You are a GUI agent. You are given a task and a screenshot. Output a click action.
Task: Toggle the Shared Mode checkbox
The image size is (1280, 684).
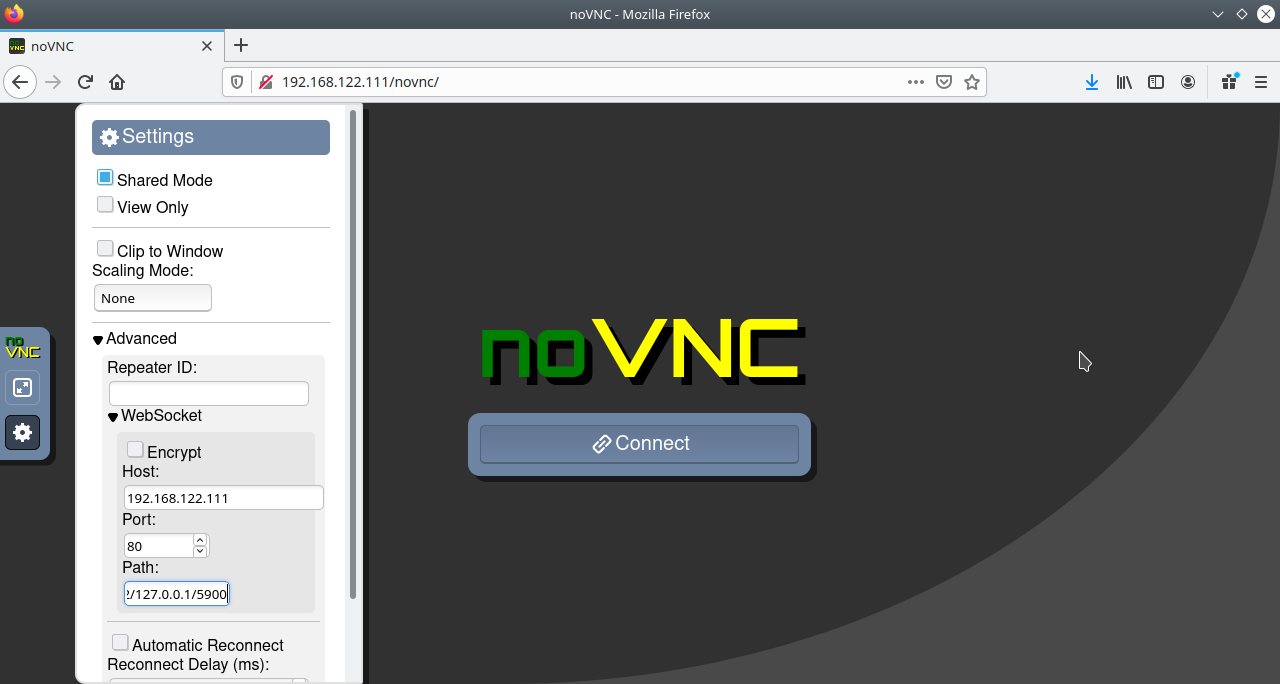[105, 178]
